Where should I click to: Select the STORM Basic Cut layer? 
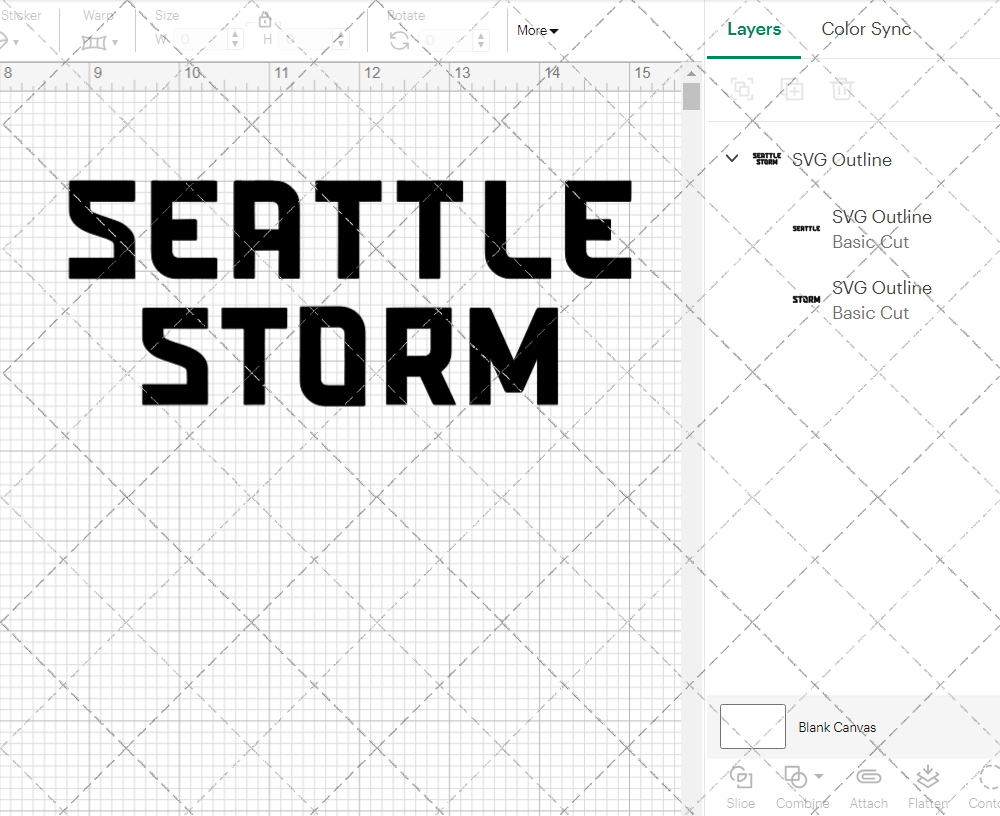[x=882, y=300]
